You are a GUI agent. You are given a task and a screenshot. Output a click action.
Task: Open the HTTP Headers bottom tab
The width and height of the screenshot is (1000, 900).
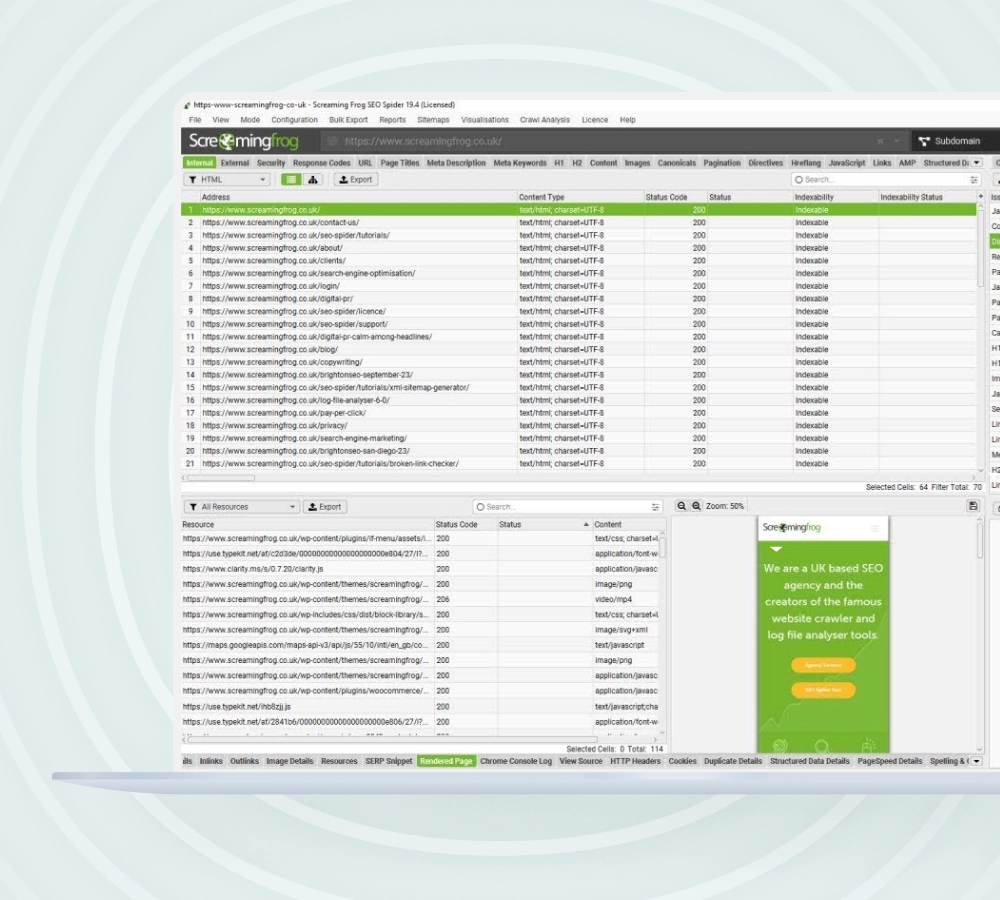pyautogui.click(x=635, y=762)
